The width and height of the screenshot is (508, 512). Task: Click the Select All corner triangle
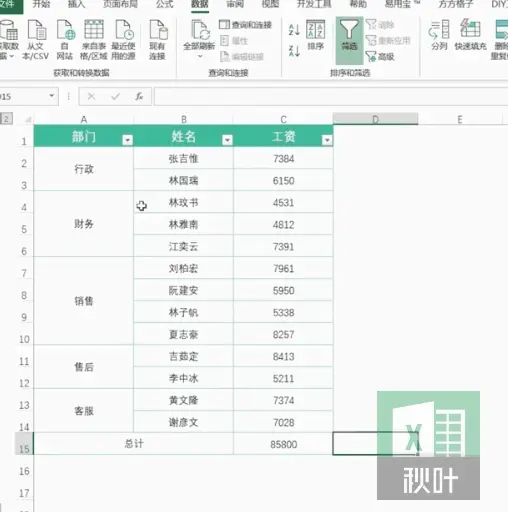click(28, 119)
